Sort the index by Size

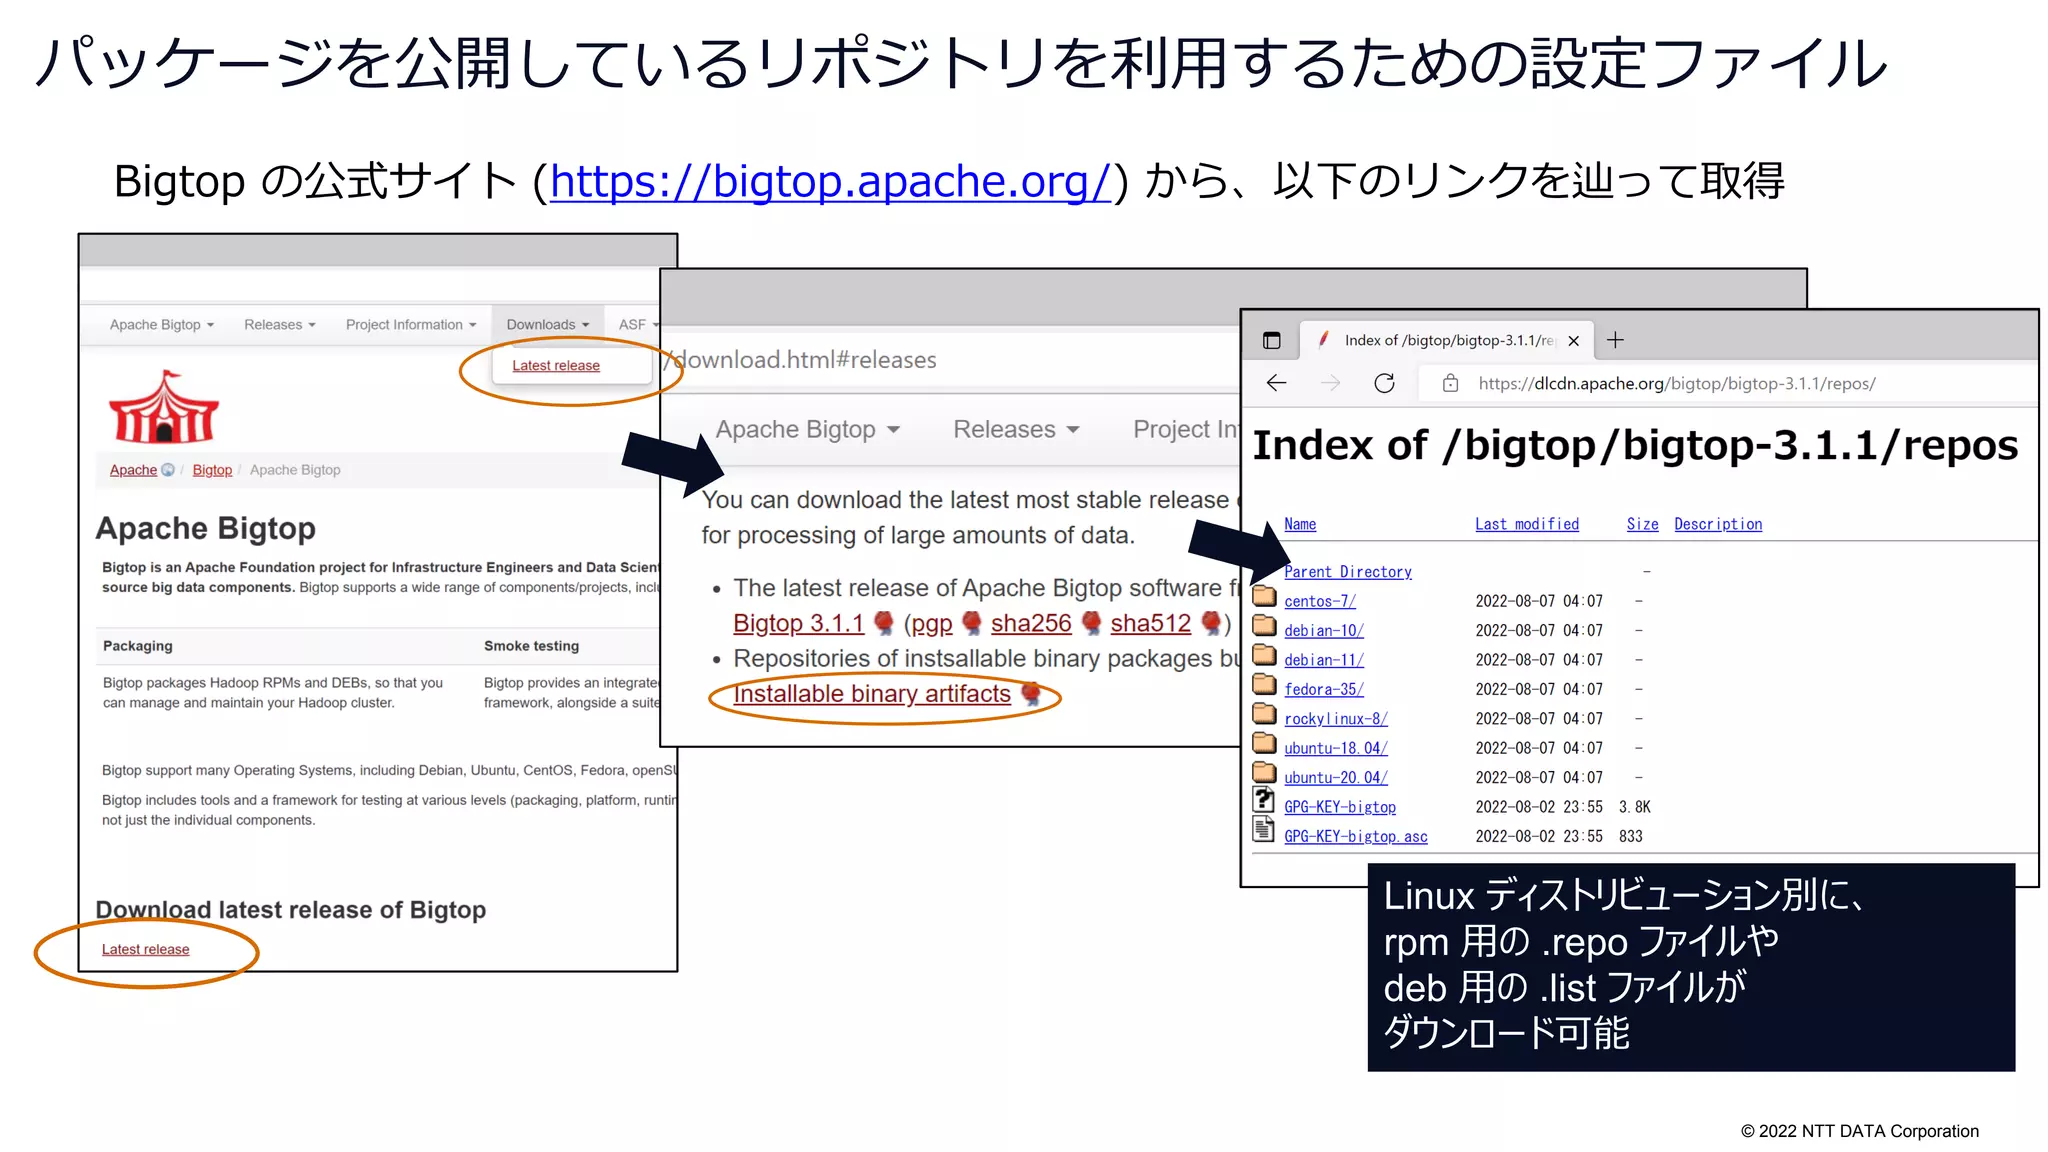(x=1642, y=524)
